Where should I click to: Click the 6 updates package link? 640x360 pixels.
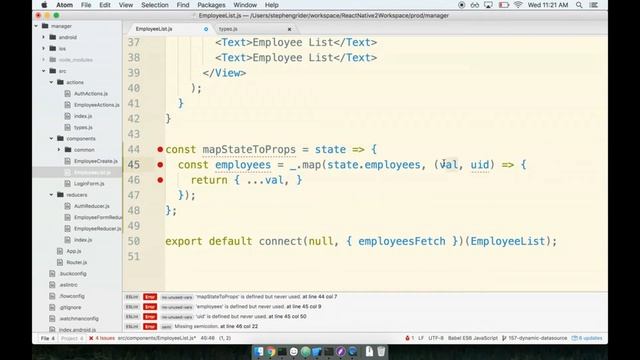(x=587, y=338)
